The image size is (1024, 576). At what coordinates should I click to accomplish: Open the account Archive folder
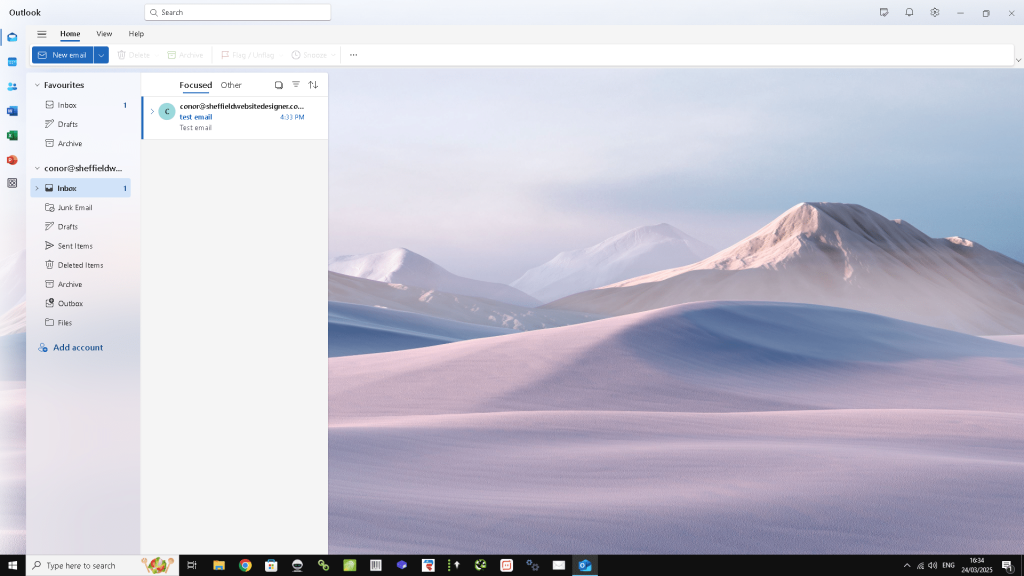coord(81,285)
